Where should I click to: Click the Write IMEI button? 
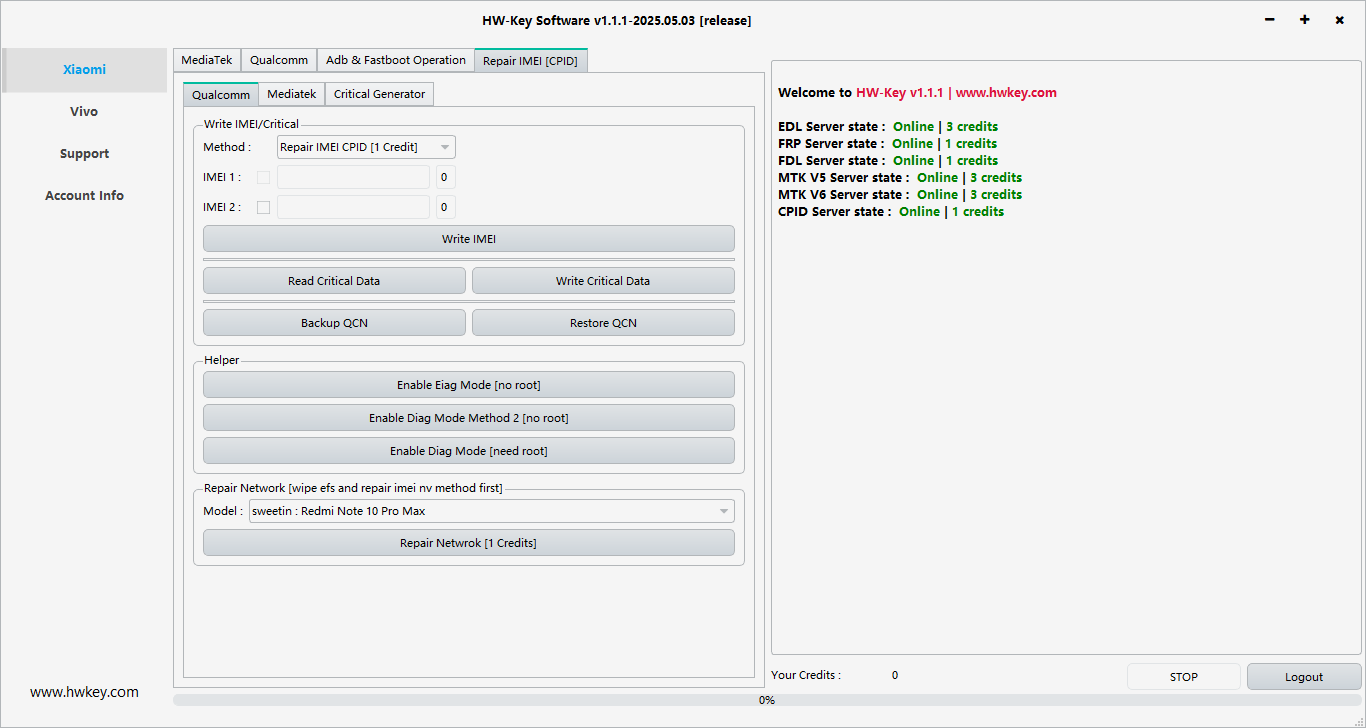[469, 239]
